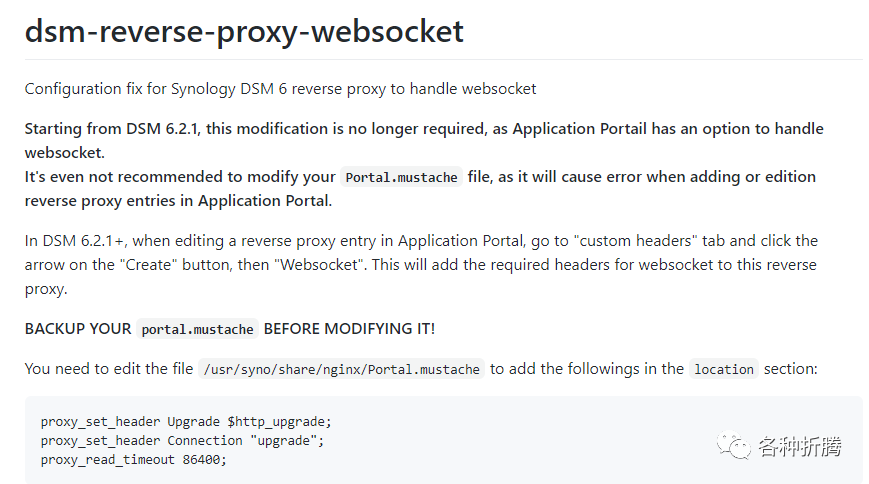Click the BEFORE MODIFYING IT! text
Screen dimensions: 869x484
(x=349, y=329)
